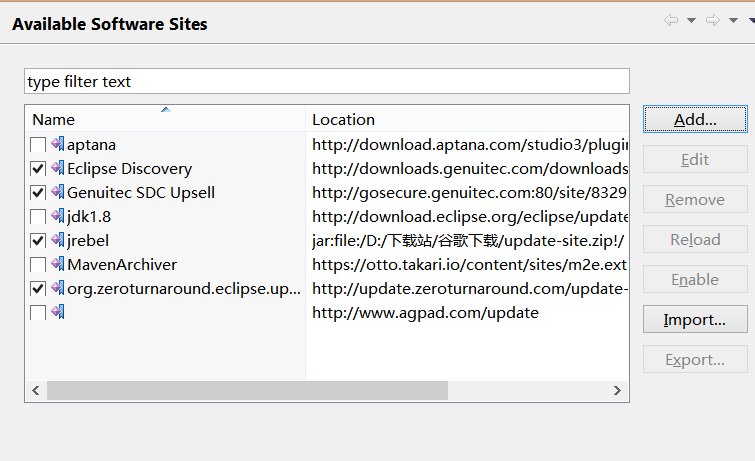Open the back history dropdown arrow
755x461 pixels.
pyautogui.click(x=691, y=20)
